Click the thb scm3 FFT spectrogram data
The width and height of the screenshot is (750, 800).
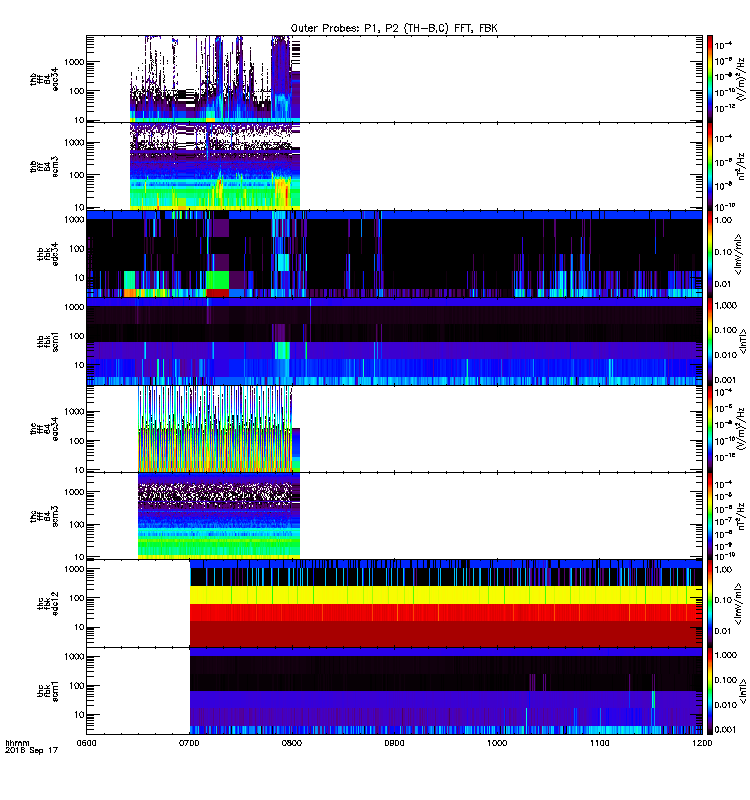point(215,167)
